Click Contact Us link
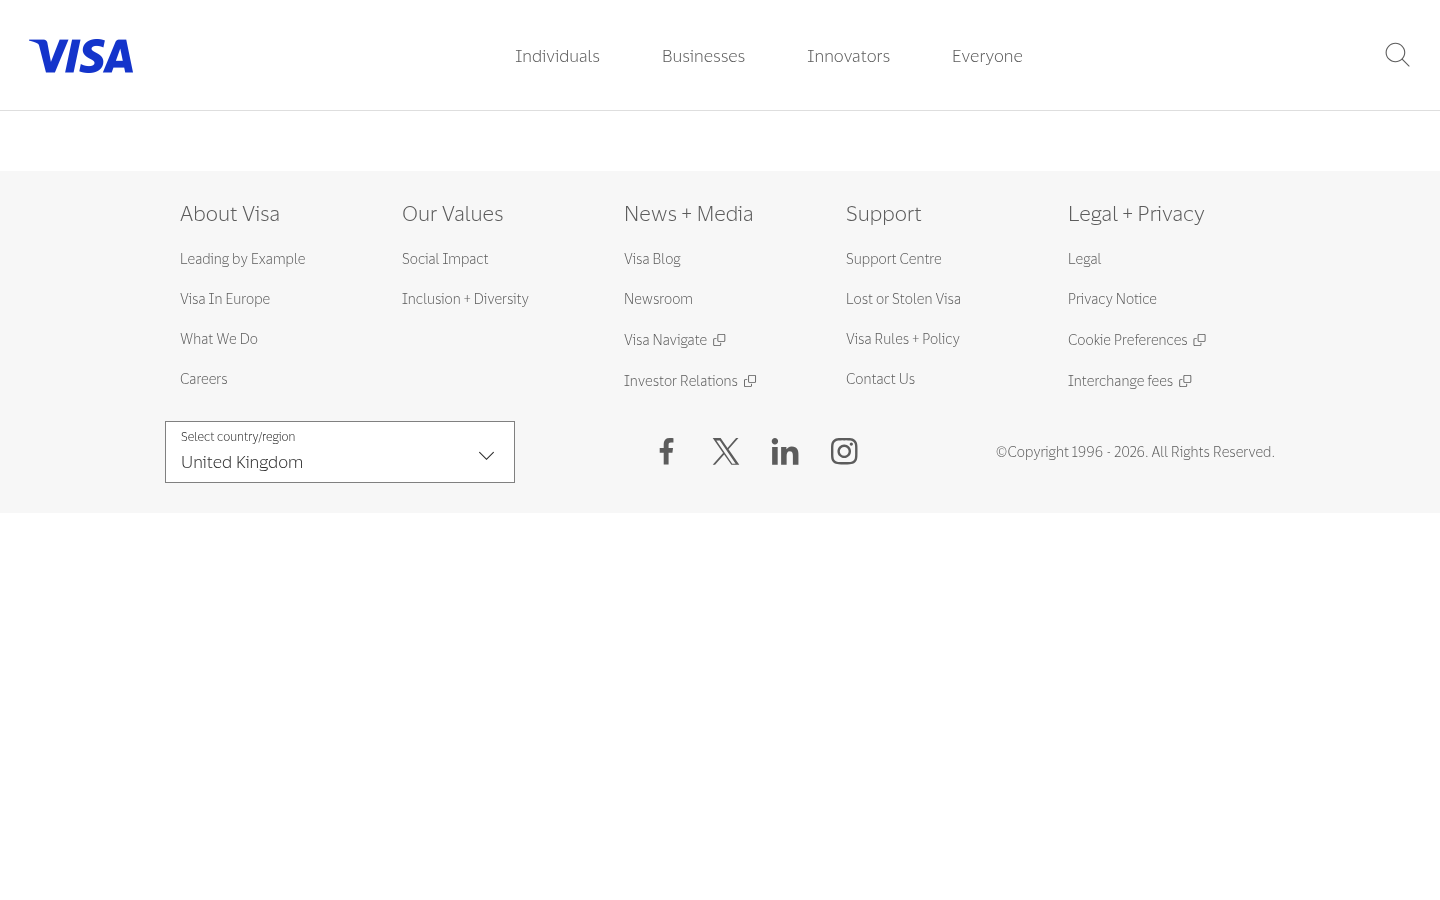This screenshot has width=1440, height=900. click(x=880, y=379)
